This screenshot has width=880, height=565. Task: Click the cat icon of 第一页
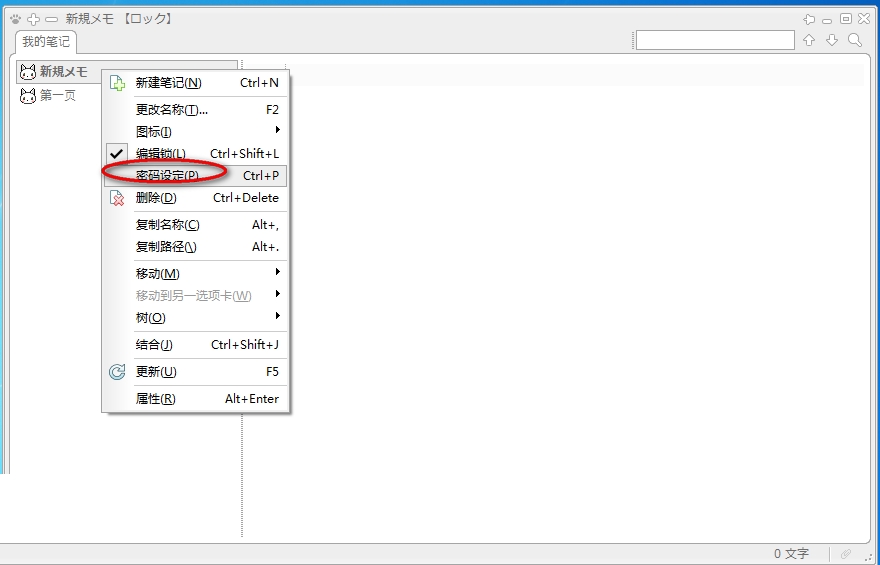[28, 95]
